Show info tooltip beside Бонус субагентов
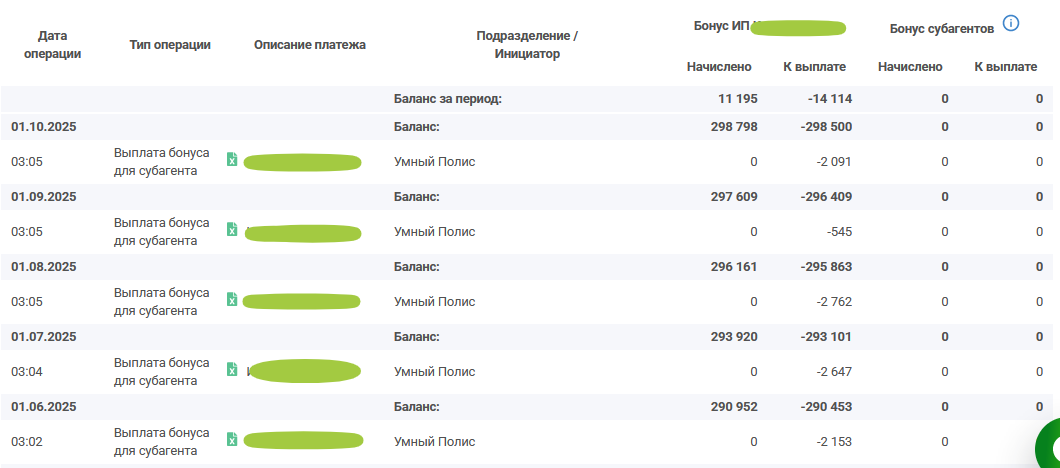This screenshot has height=468, width=1060. pos(1010,23)
